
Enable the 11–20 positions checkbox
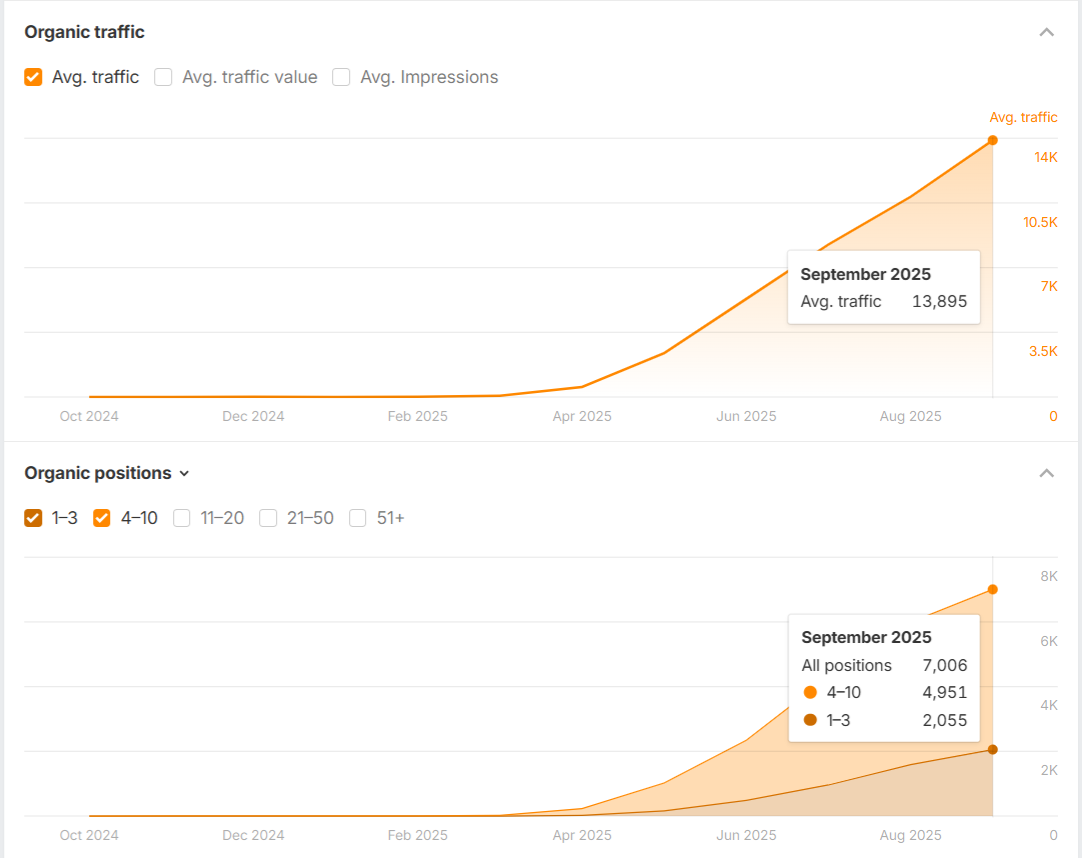pos(181,518)
